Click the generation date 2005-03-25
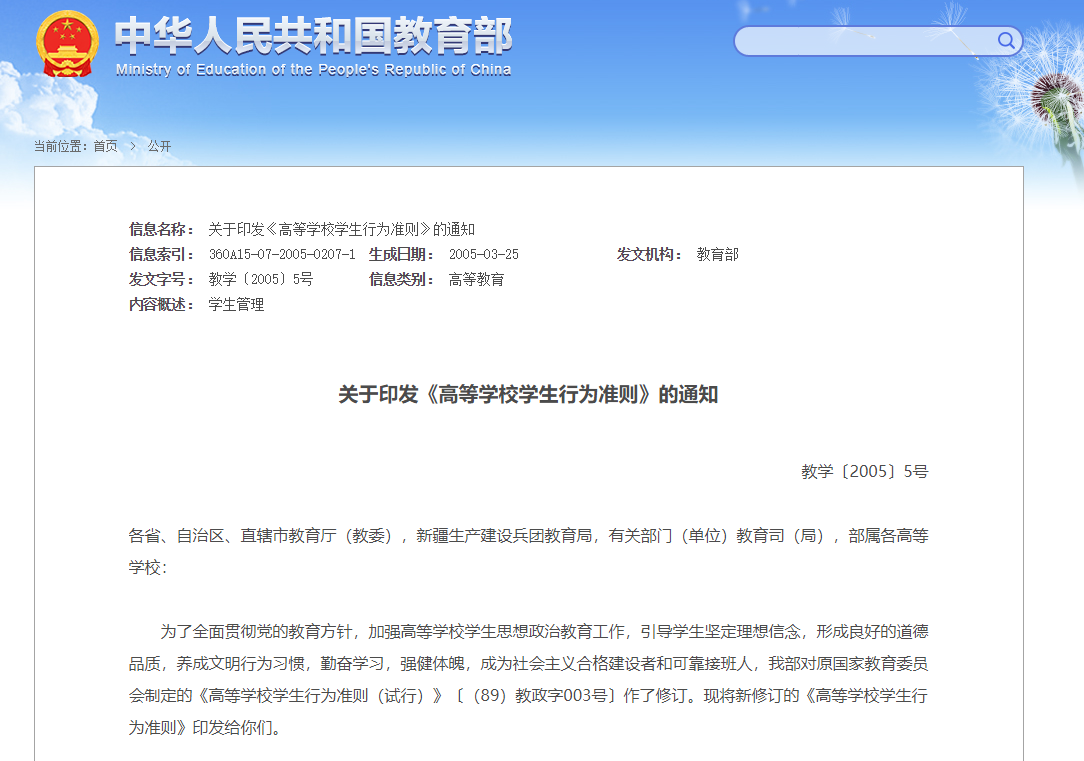This screenshot has height=761, width=1084. coord(483,254)
